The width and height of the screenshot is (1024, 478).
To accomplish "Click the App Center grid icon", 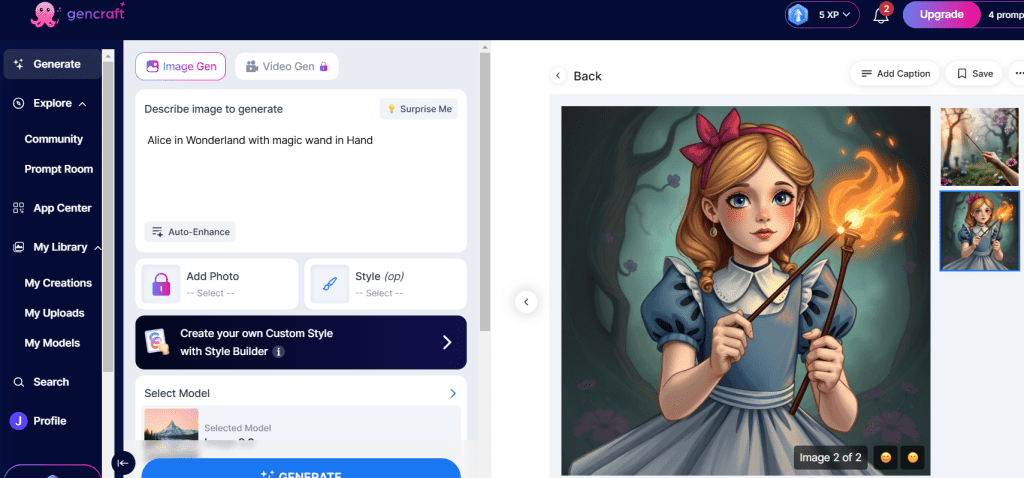I will coord(19,208).
